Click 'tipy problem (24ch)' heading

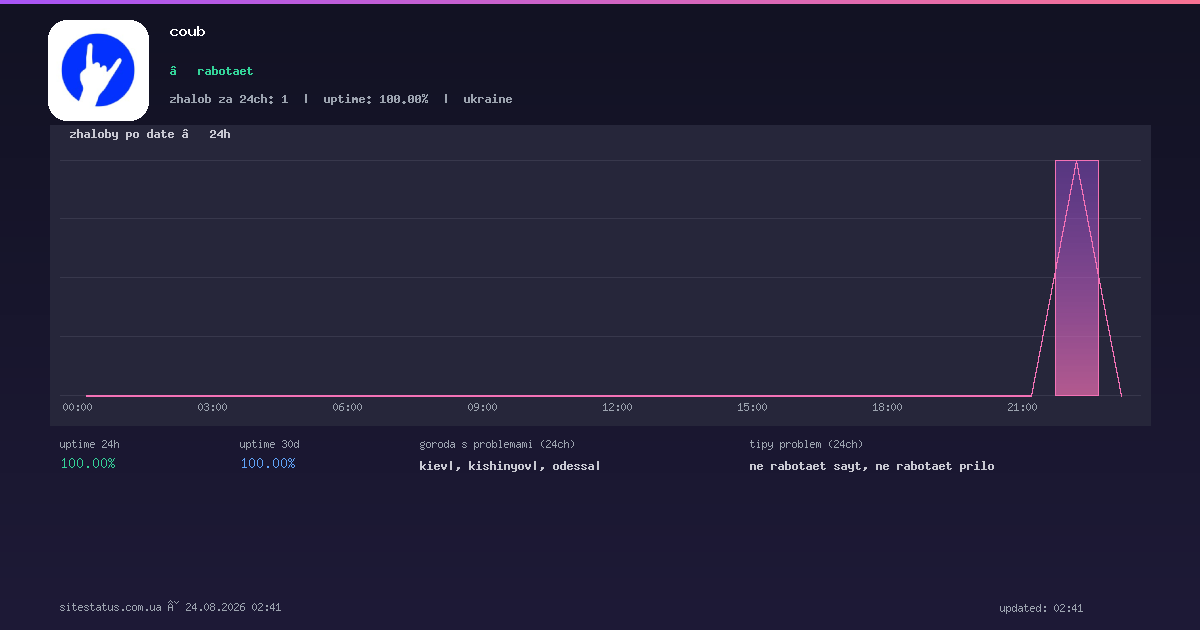(x=806, y=444)
